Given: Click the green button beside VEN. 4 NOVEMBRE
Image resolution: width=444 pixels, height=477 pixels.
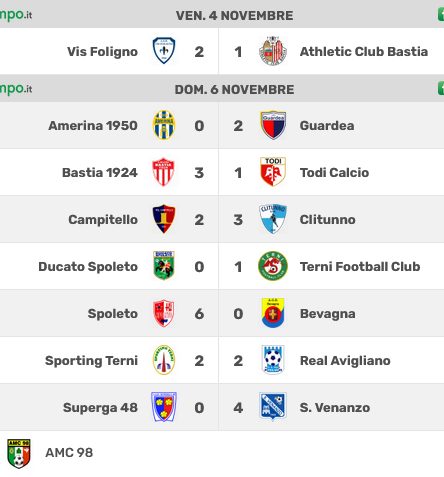Looking at the screenshot, I should tap(441, 15).
